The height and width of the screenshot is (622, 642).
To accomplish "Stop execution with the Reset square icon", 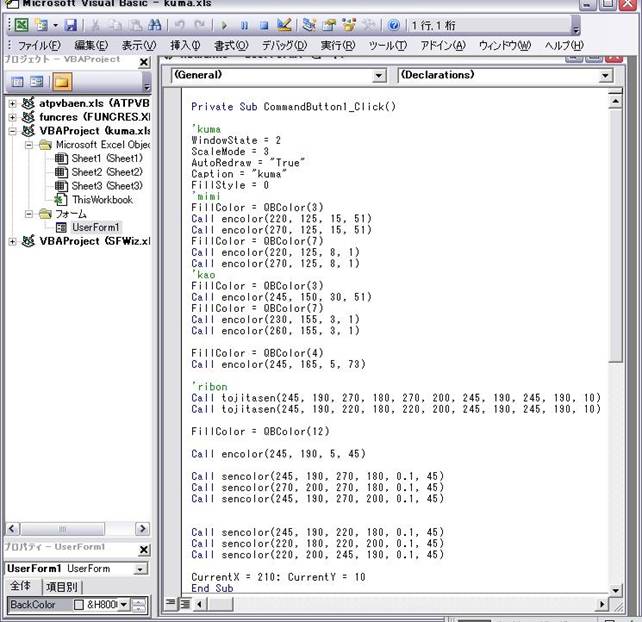I will point(264,25).
